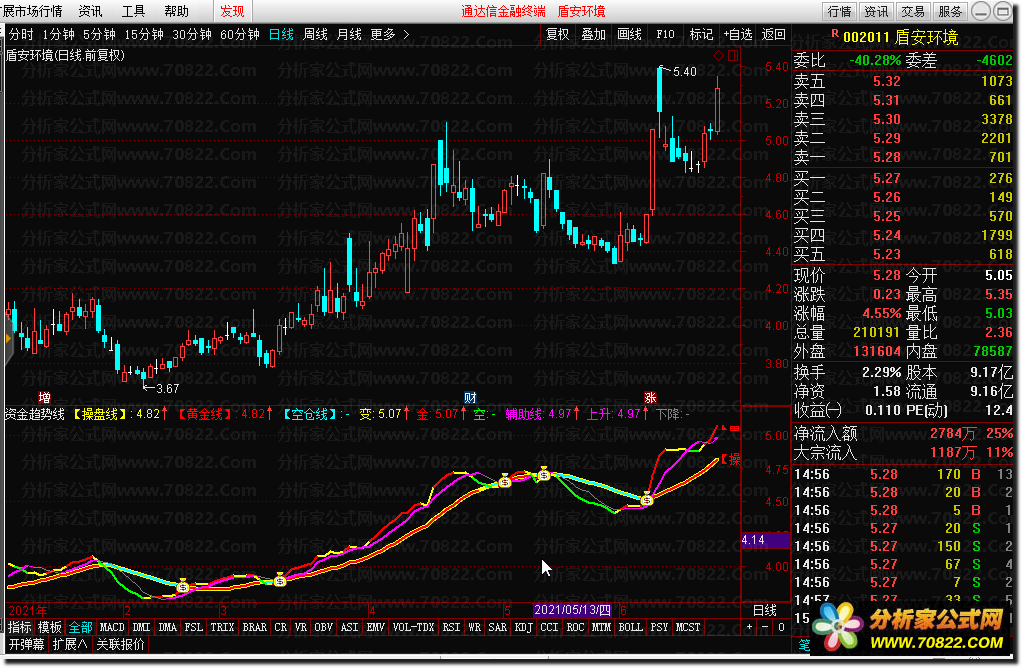Select the 60分钟 chart period
The image size is (1023, 668).
239,35
